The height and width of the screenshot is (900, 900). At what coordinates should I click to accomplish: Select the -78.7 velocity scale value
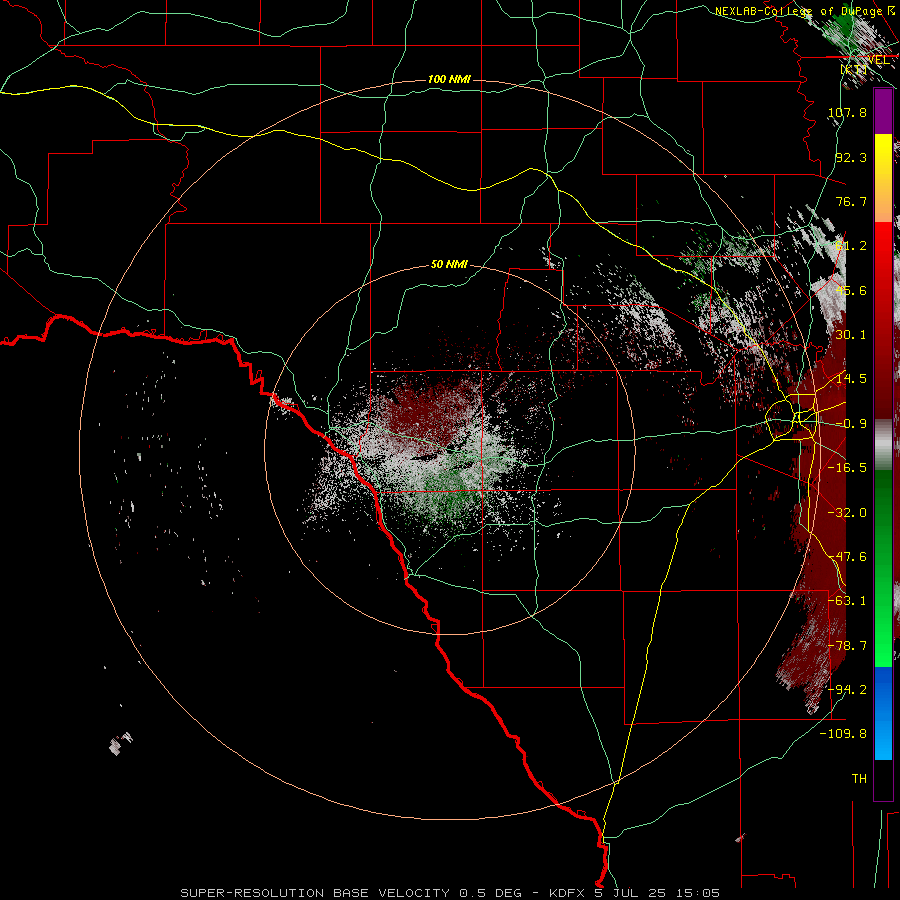pyautogui.click(x=847, y=646)
